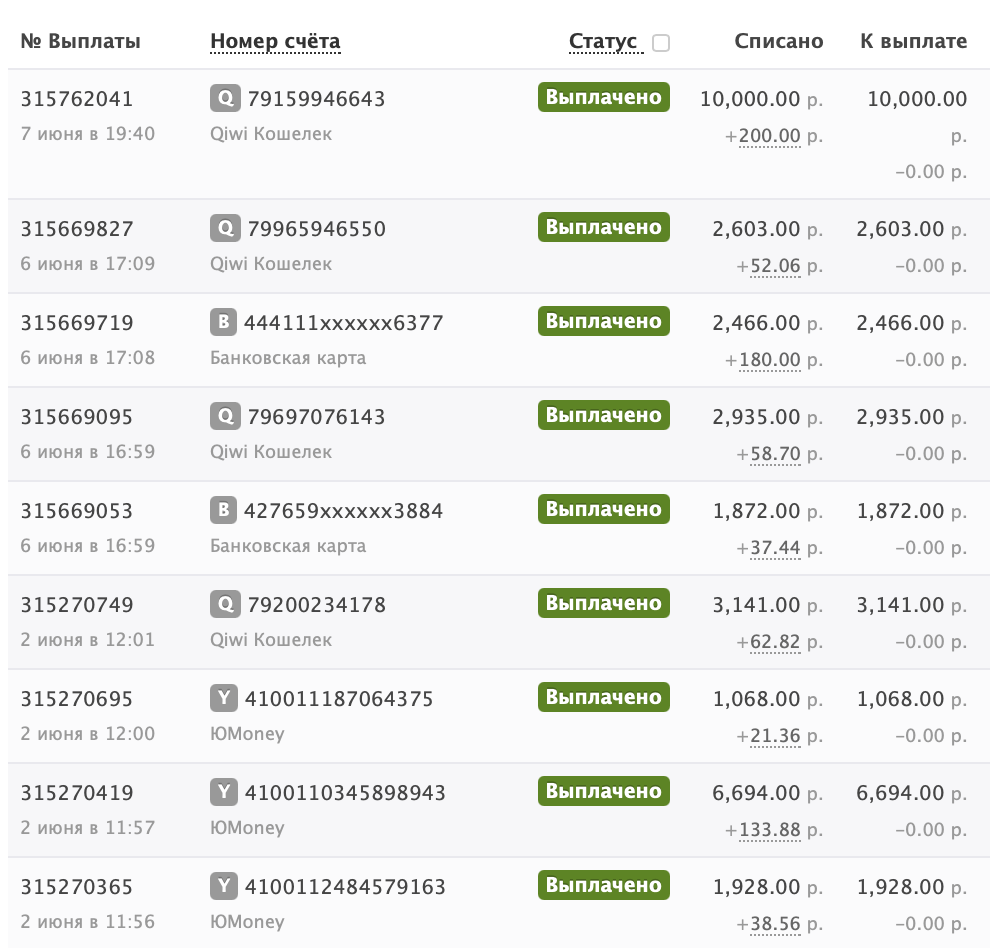
Task: Click Выплачено badge for payout 315762041
Action: [604, 97]
